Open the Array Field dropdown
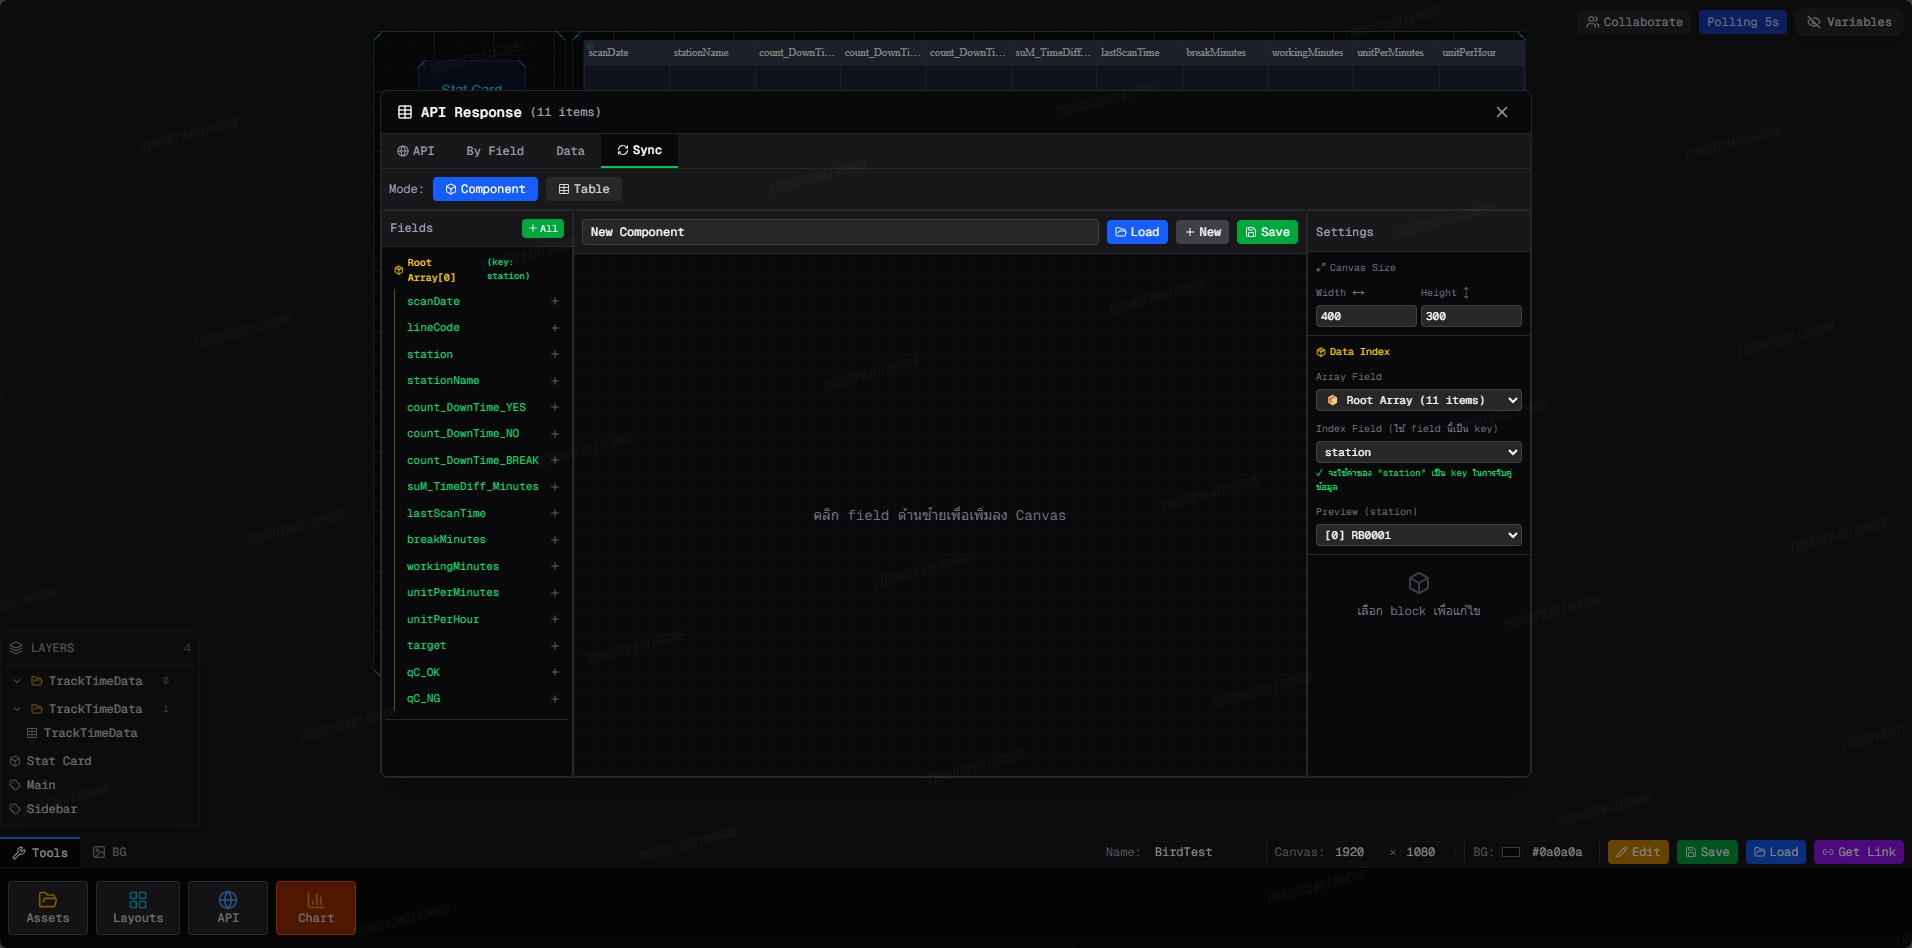Image resolution: width=1912 pixels, height=948 pixels. click(x=1418, y=400)
